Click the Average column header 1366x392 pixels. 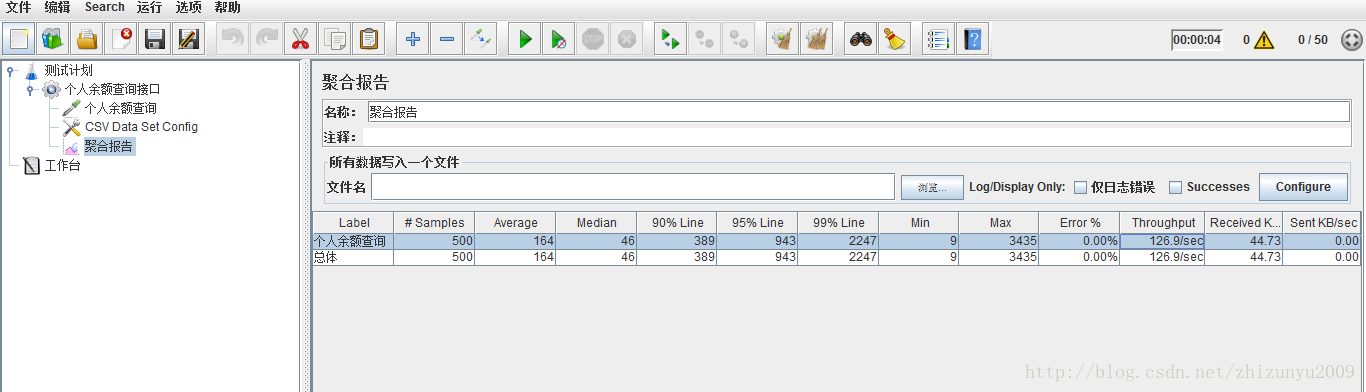[515, 222]
